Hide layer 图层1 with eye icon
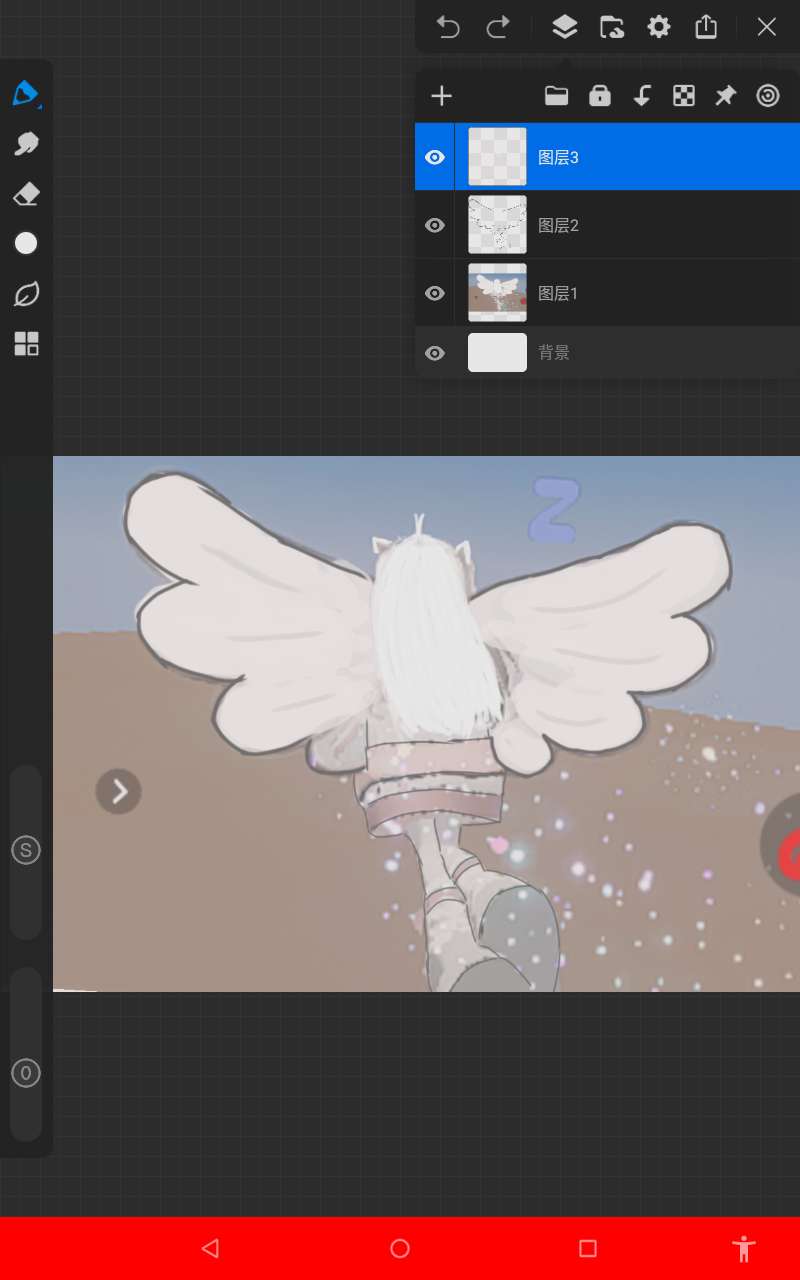This screenshot has height=1280, width=800. coord(434,293)
